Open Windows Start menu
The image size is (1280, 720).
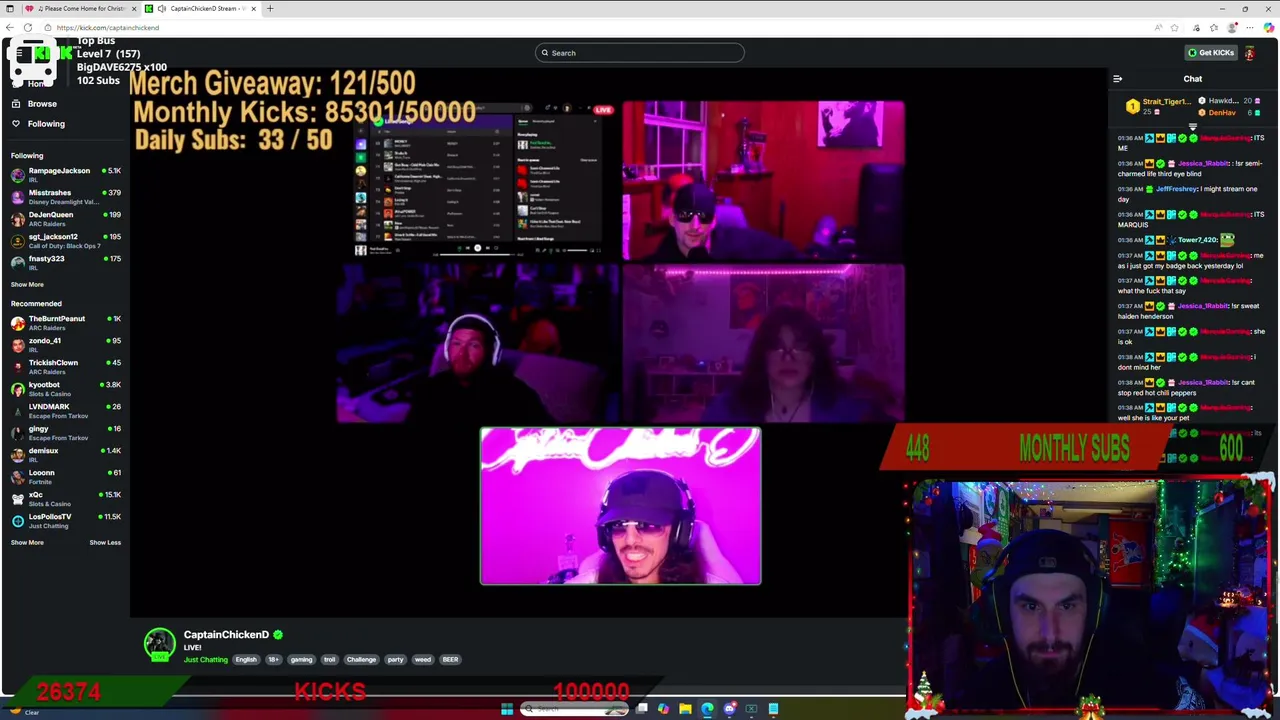[507, 709]
